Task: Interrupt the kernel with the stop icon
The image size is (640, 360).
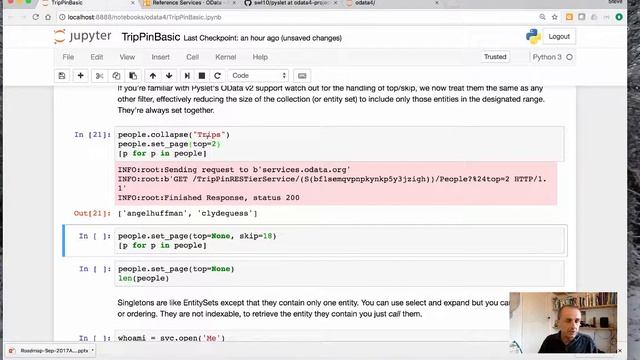Action: pyautogui.click(x=202, y=76)
